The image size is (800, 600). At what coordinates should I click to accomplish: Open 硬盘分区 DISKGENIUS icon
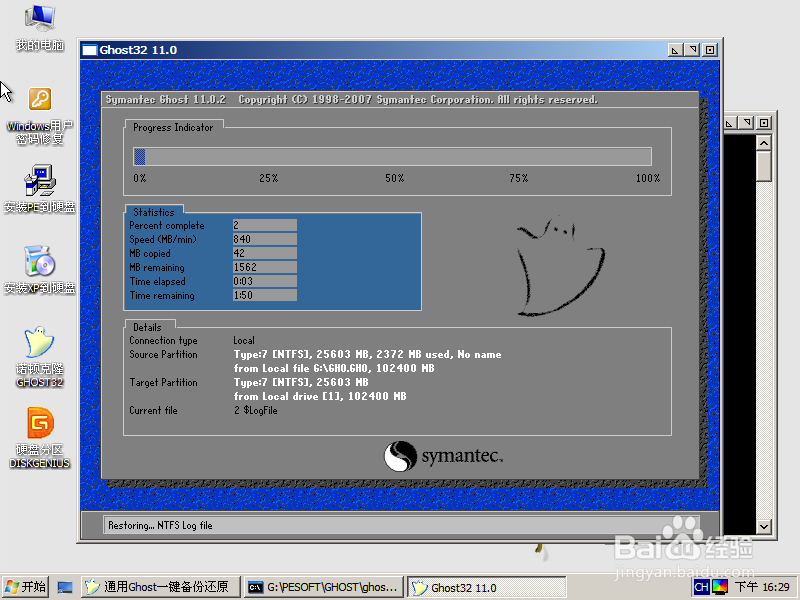tap(39, 438)
